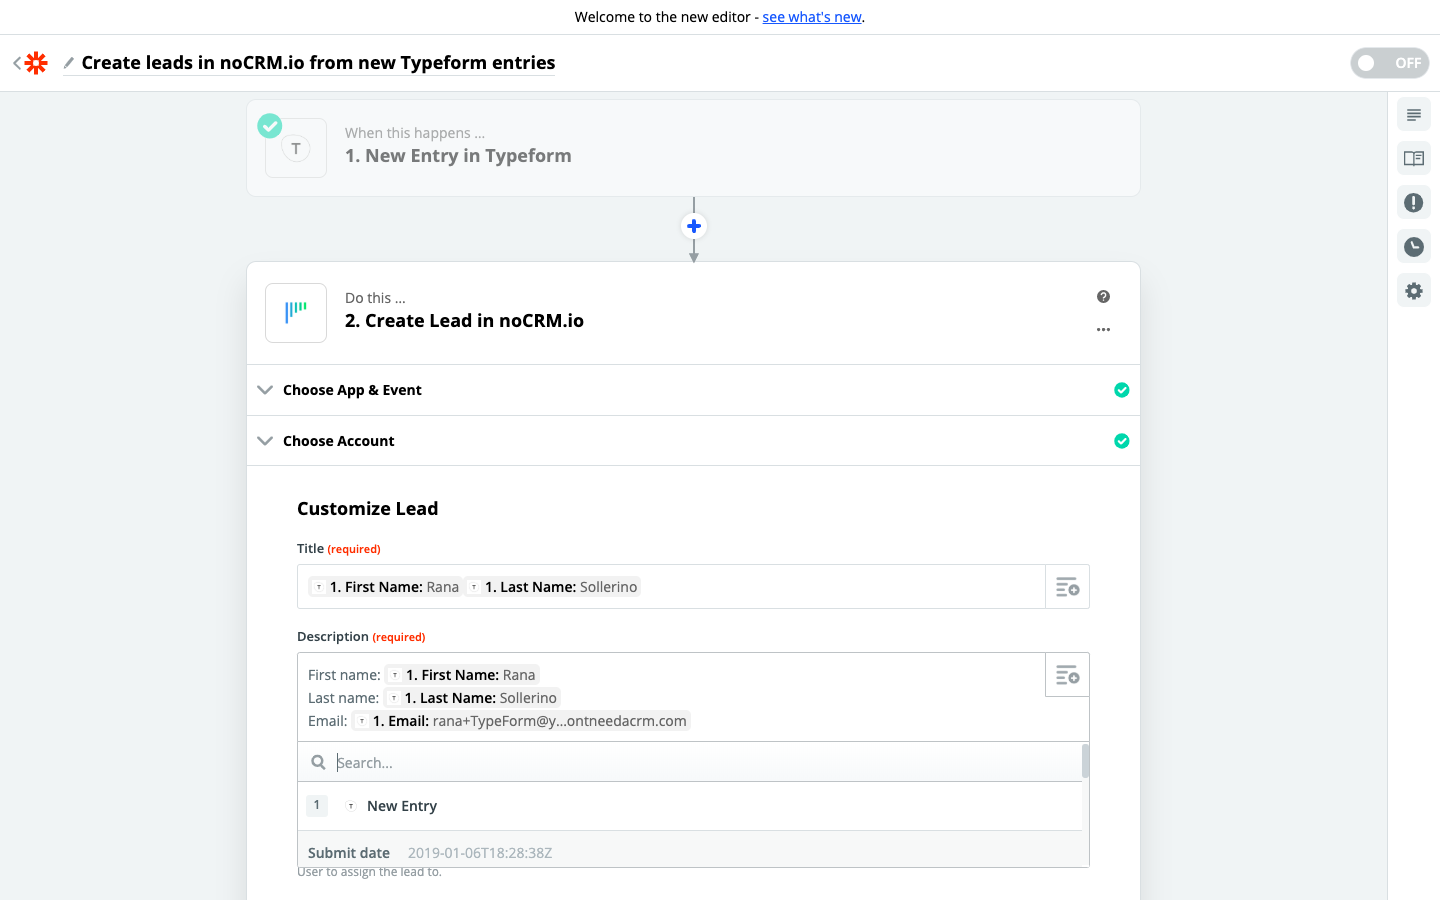Image resolution: width=1440 pixels, height=900 pixels.
Task: Expand the Choose App & Event section
Action: (x=352, y=390)
